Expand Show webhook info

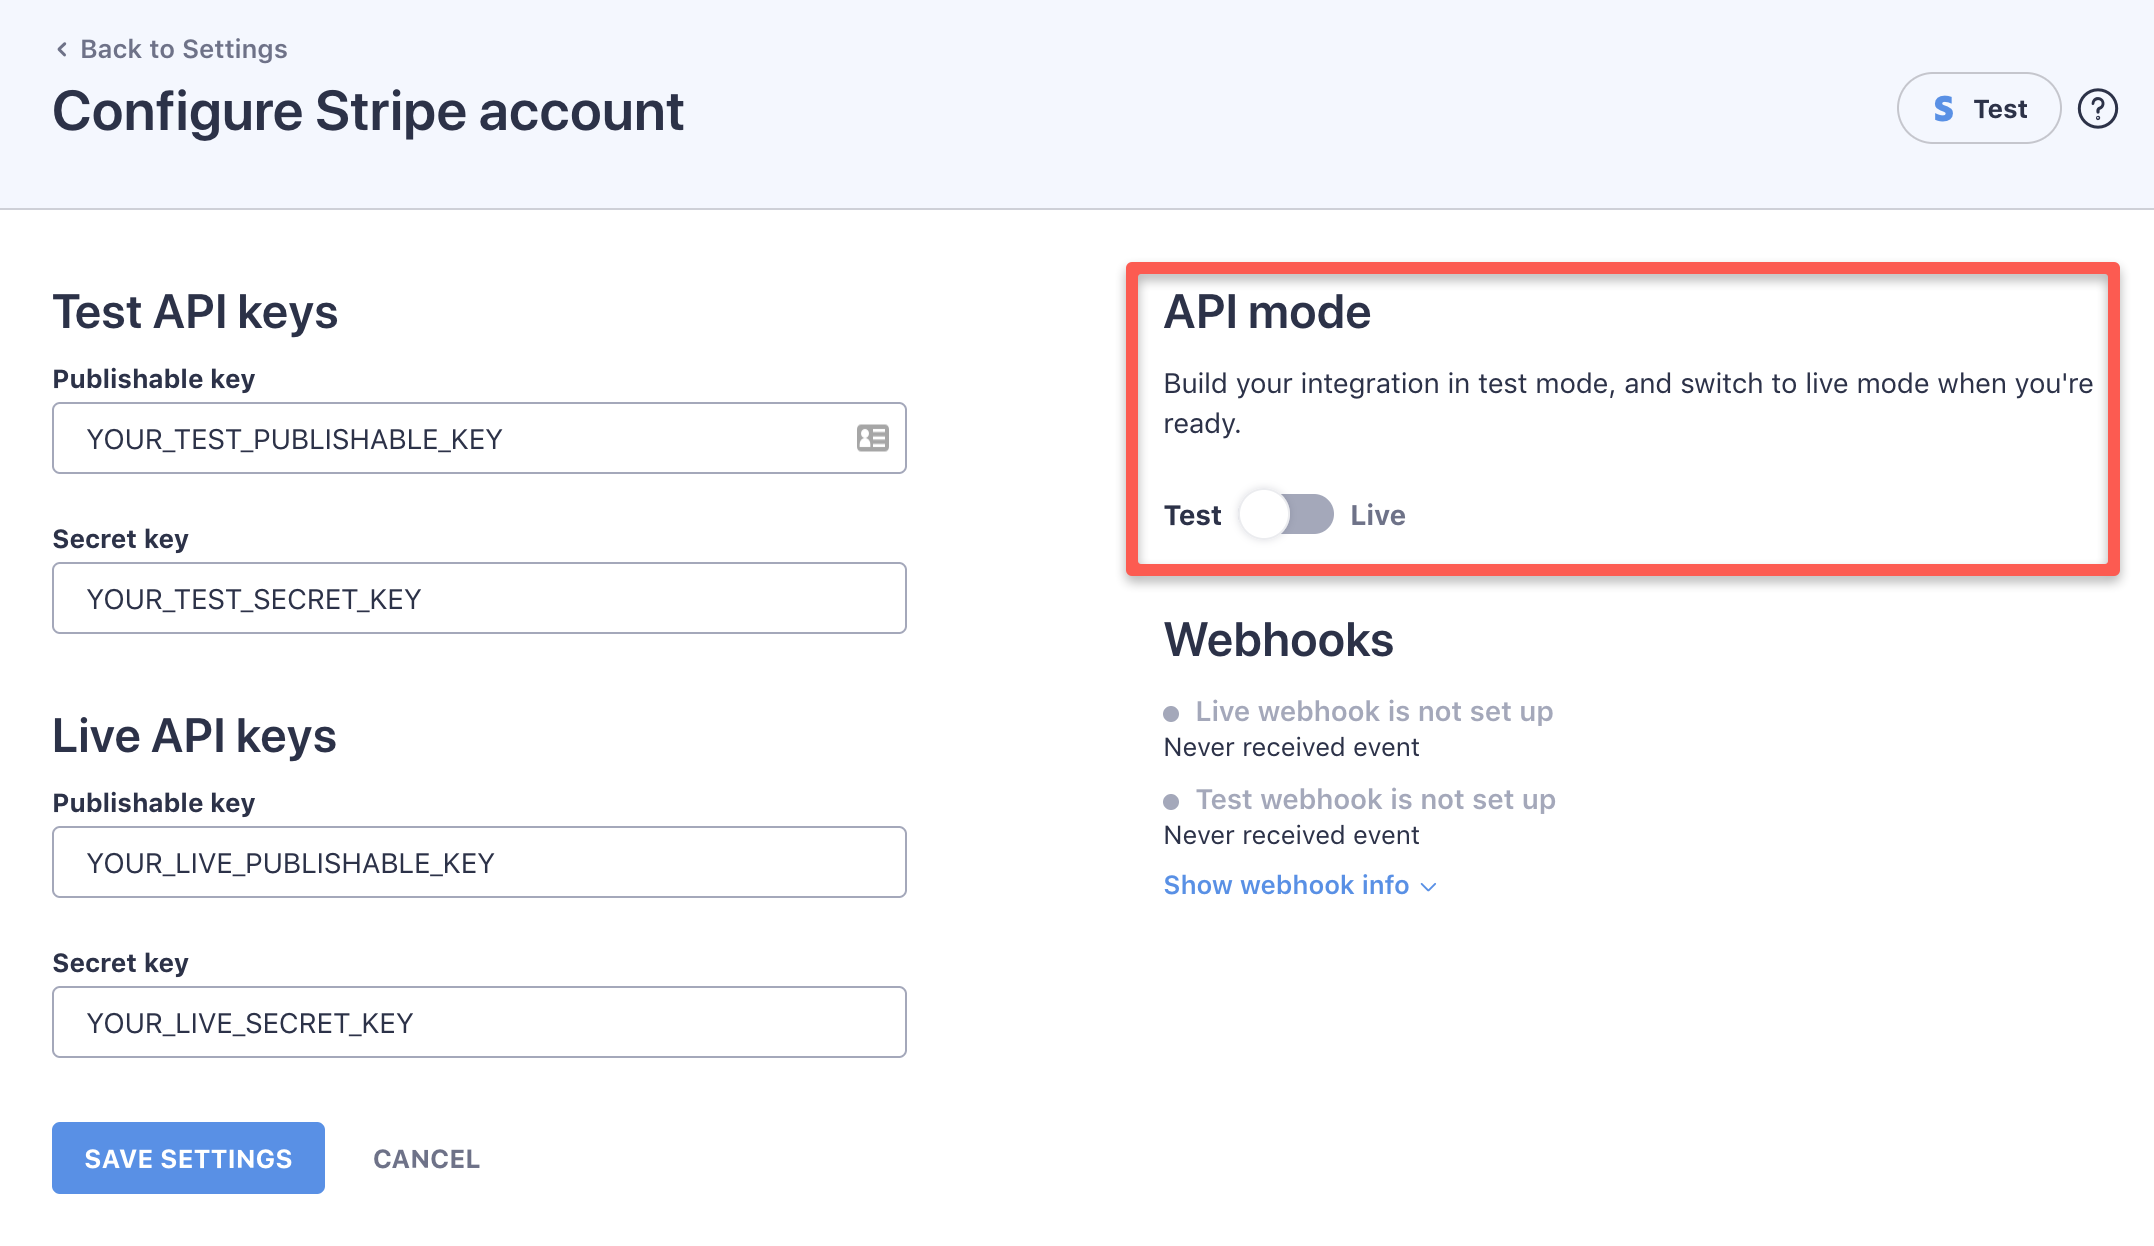tap(1300, 885)
